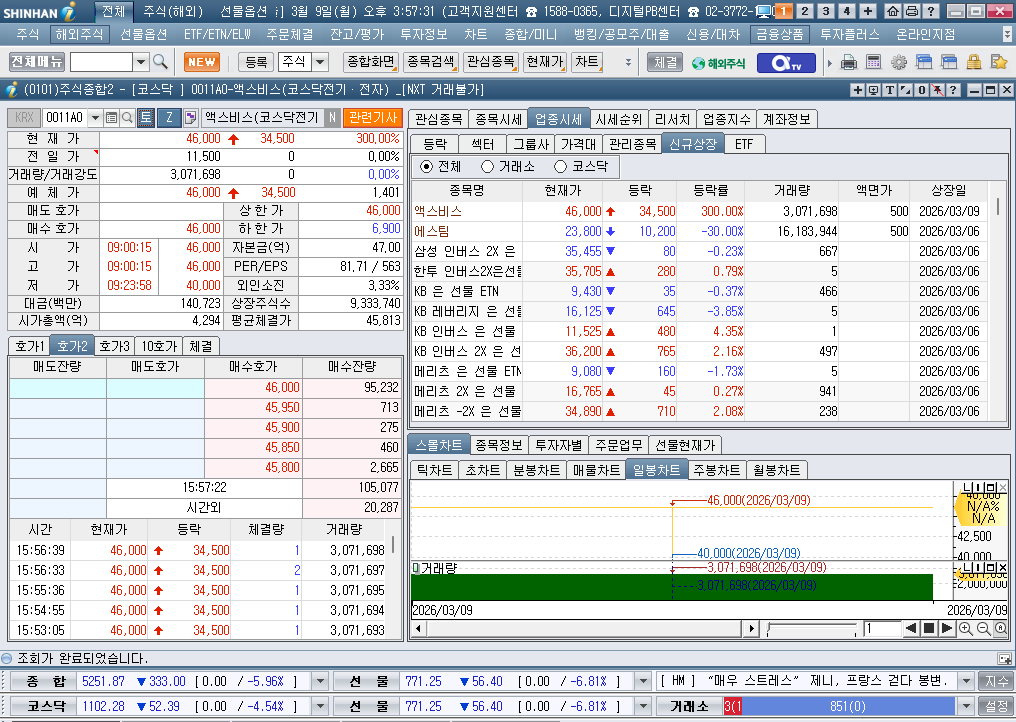
Task: Click the home icon in the title bar
Action: coord(893,11)
